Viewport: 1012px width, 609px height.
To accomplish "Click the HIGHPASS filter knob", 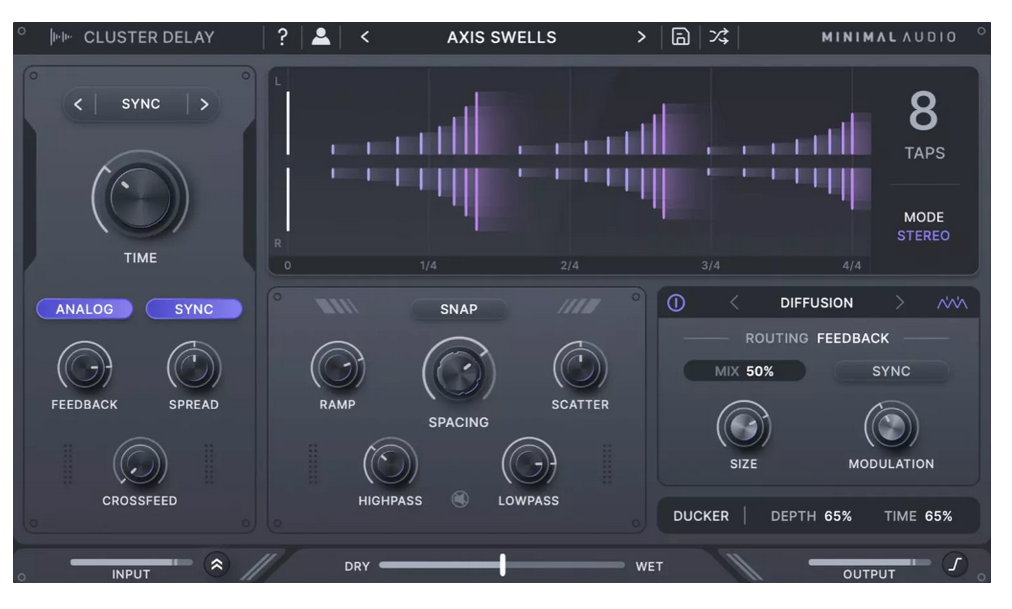I will coord(390,464).
